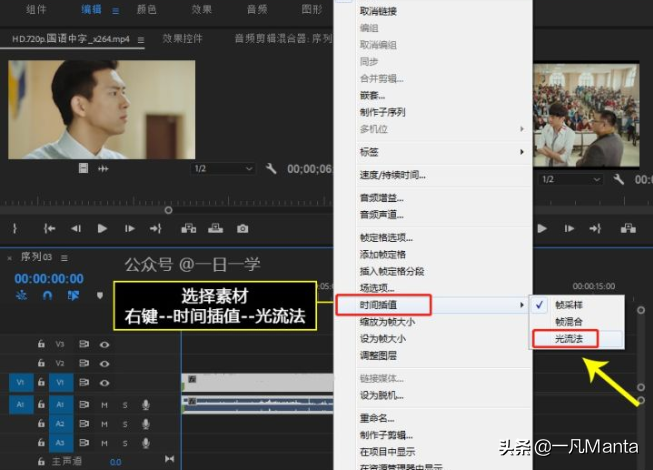Mute audio track A3
The width and height of the screenshot is (653, 470).
tap(104, 443)
